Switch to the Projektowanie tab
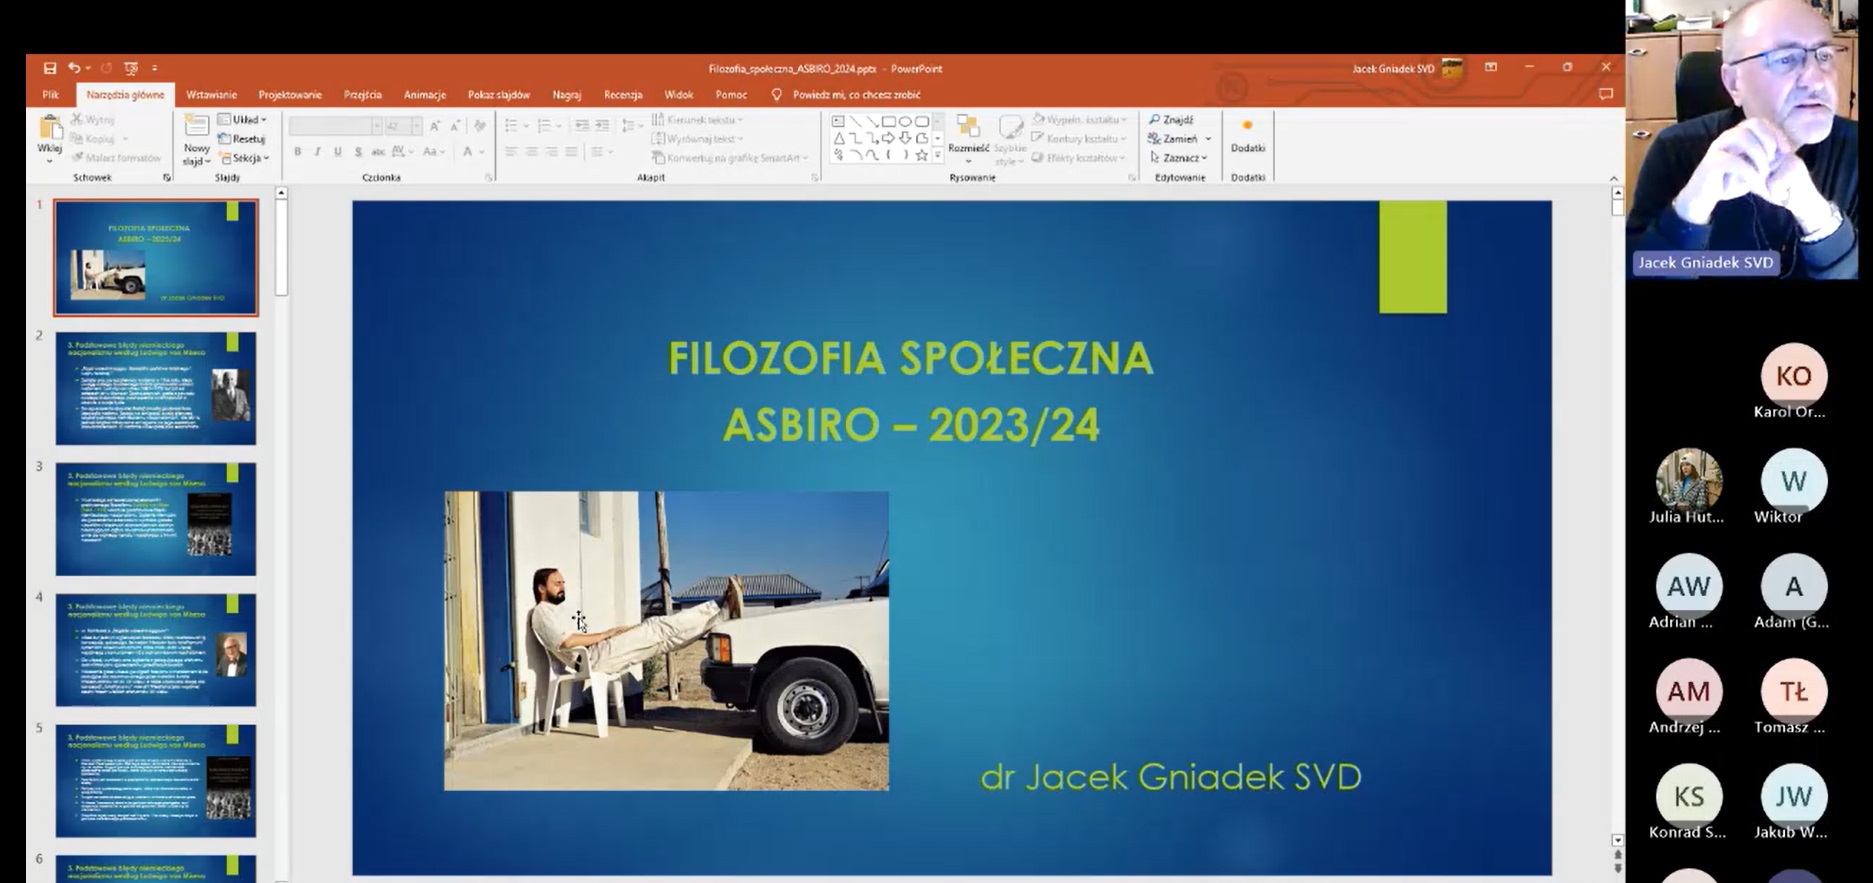The height and width of the screenshot is (883, 1873). pyautogui.click(x=290, y=95)
